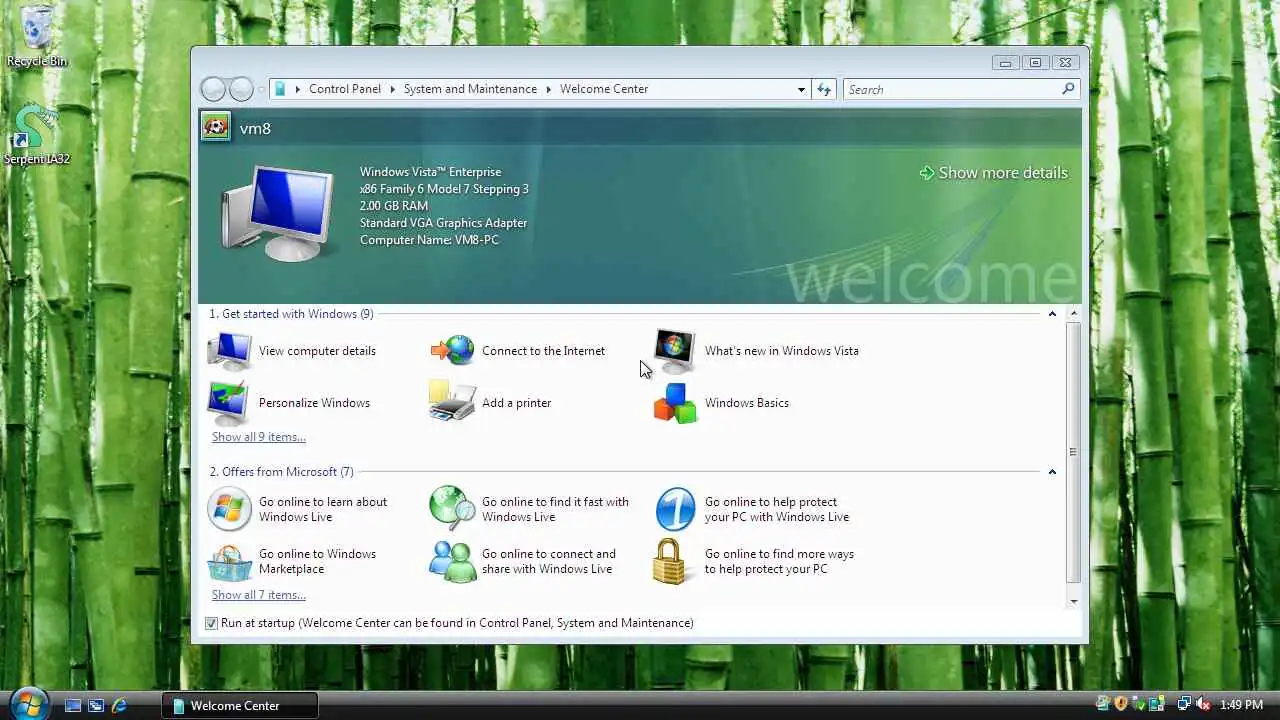The image size is (1280, 720).
Task: Click the Refresh button beside address bar
Action: (824, 89)
